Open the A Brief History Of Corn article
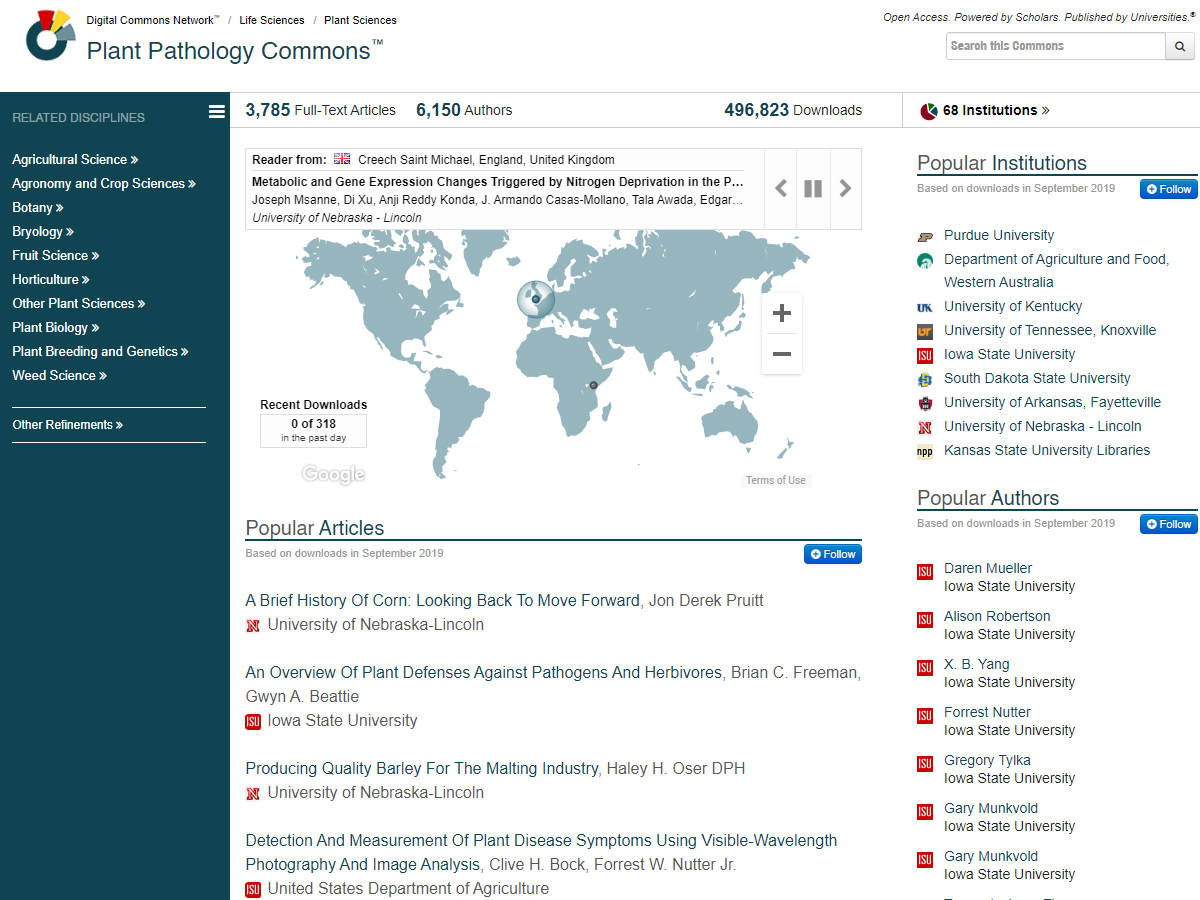This screenshot has width=1200, height=900. click(x=442, y=601)
